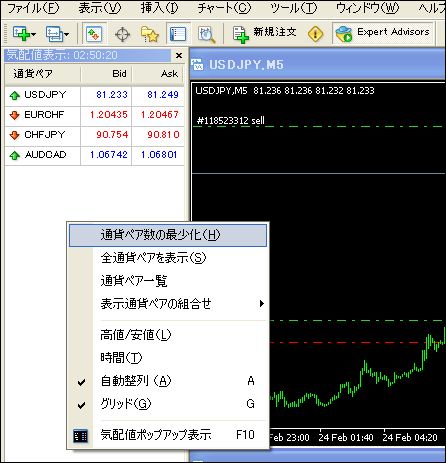Viewport: 446px width, 463px height.
Task: Open the new chart dropdown arrow
Action: (x=33, y=34)
